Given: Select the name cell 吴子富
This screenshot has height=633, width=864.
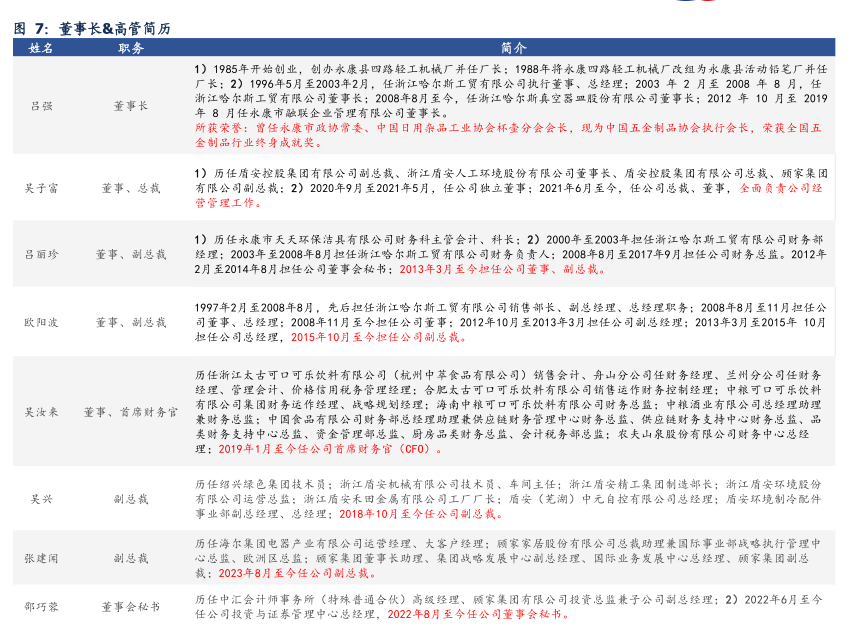Looking at the screenshot, I should tap(41, 187).
